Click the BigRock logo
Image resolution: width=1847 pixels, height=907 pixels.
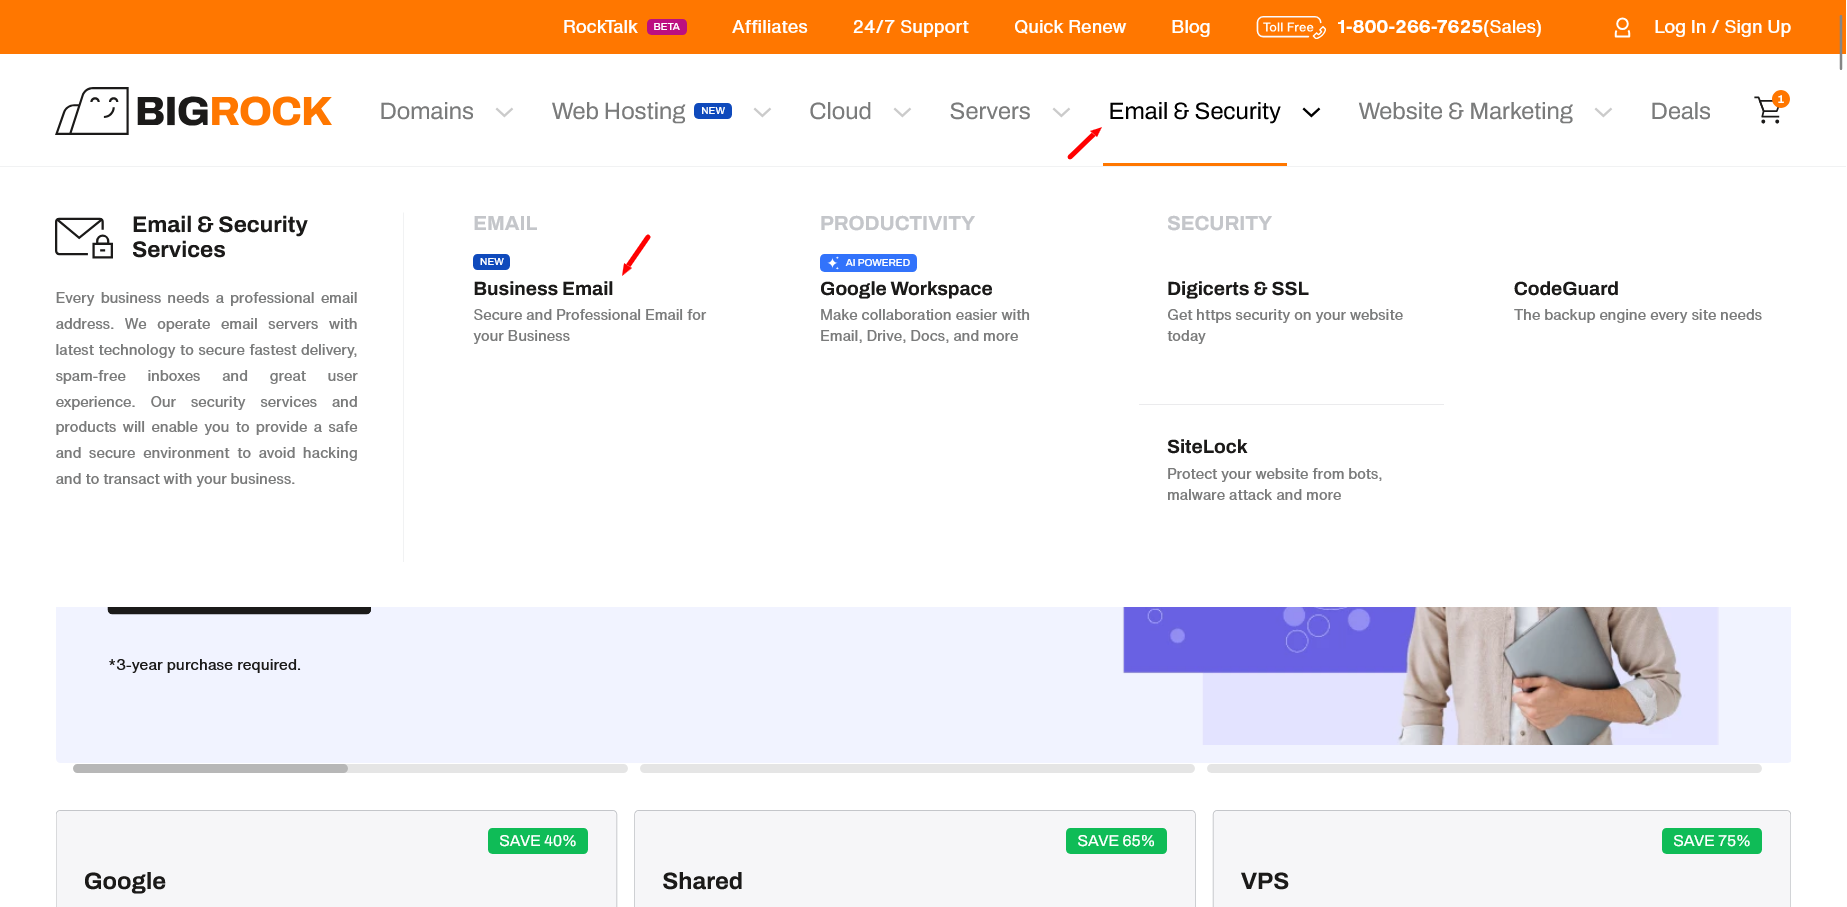(193, 111)
